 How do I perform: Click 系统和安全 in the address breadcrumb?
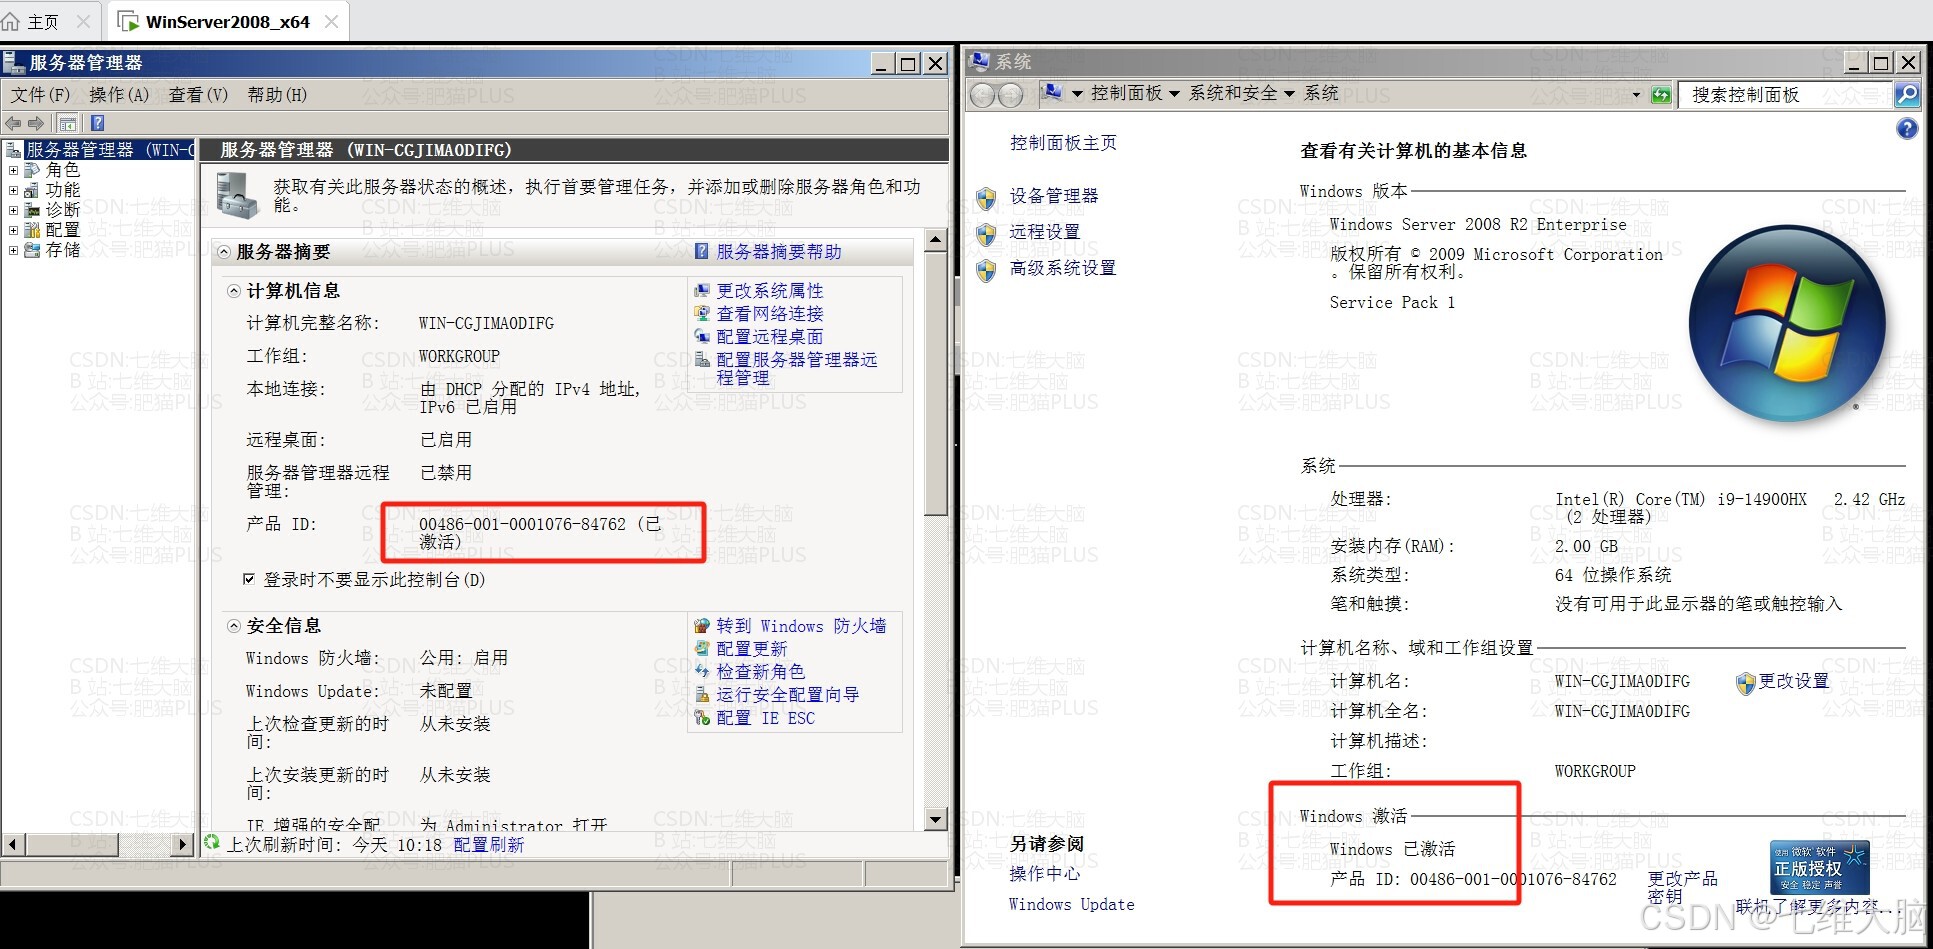coord(1233,93)
